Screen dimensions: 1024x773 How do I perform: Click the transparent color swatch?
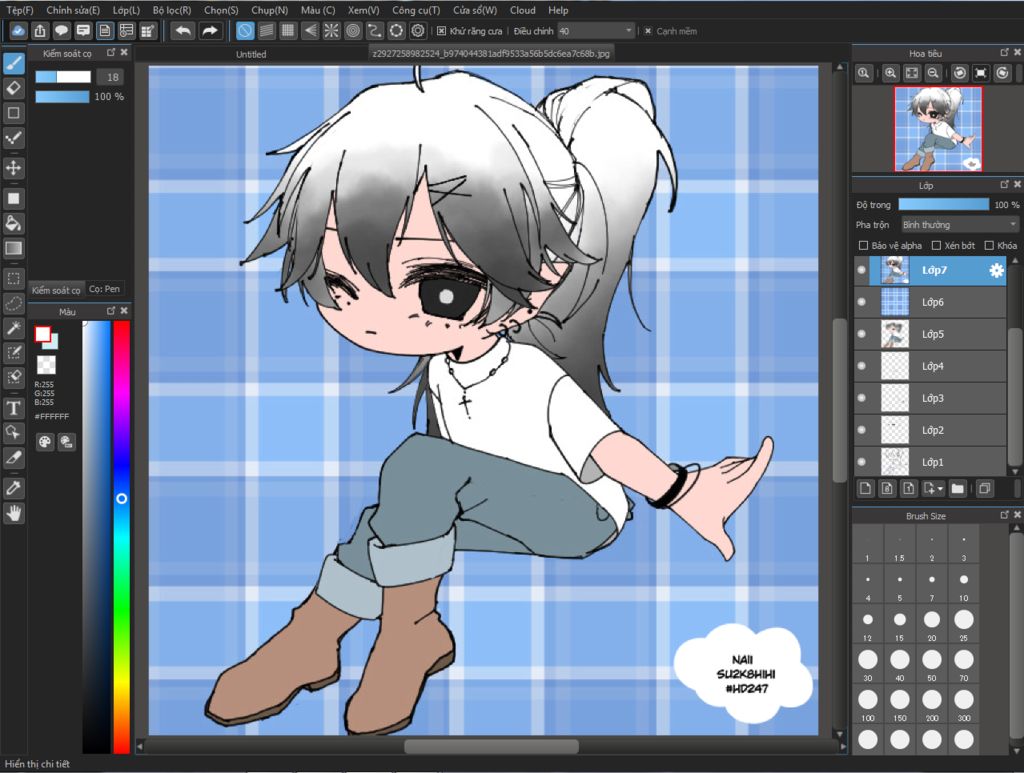point(46,364)
